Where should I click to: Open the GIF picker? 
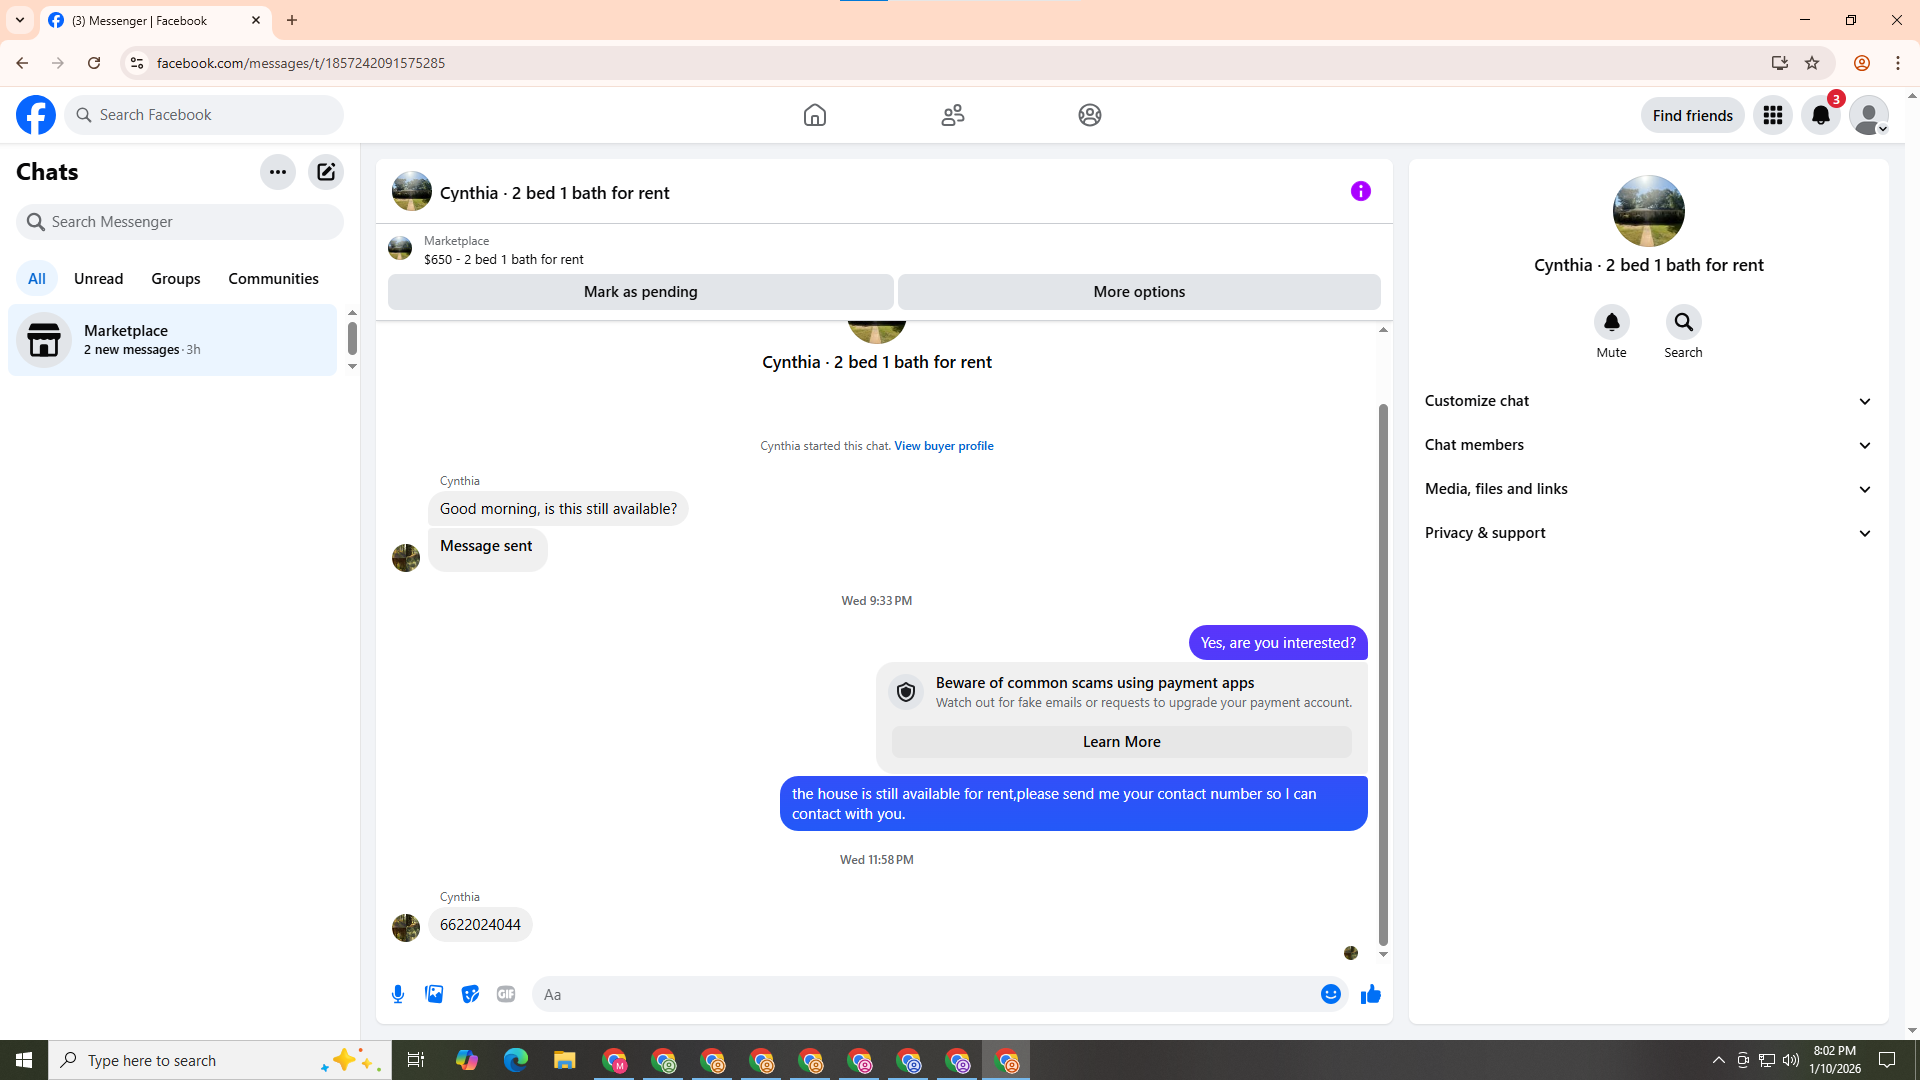pyautogui.click(x=506, y=994)
